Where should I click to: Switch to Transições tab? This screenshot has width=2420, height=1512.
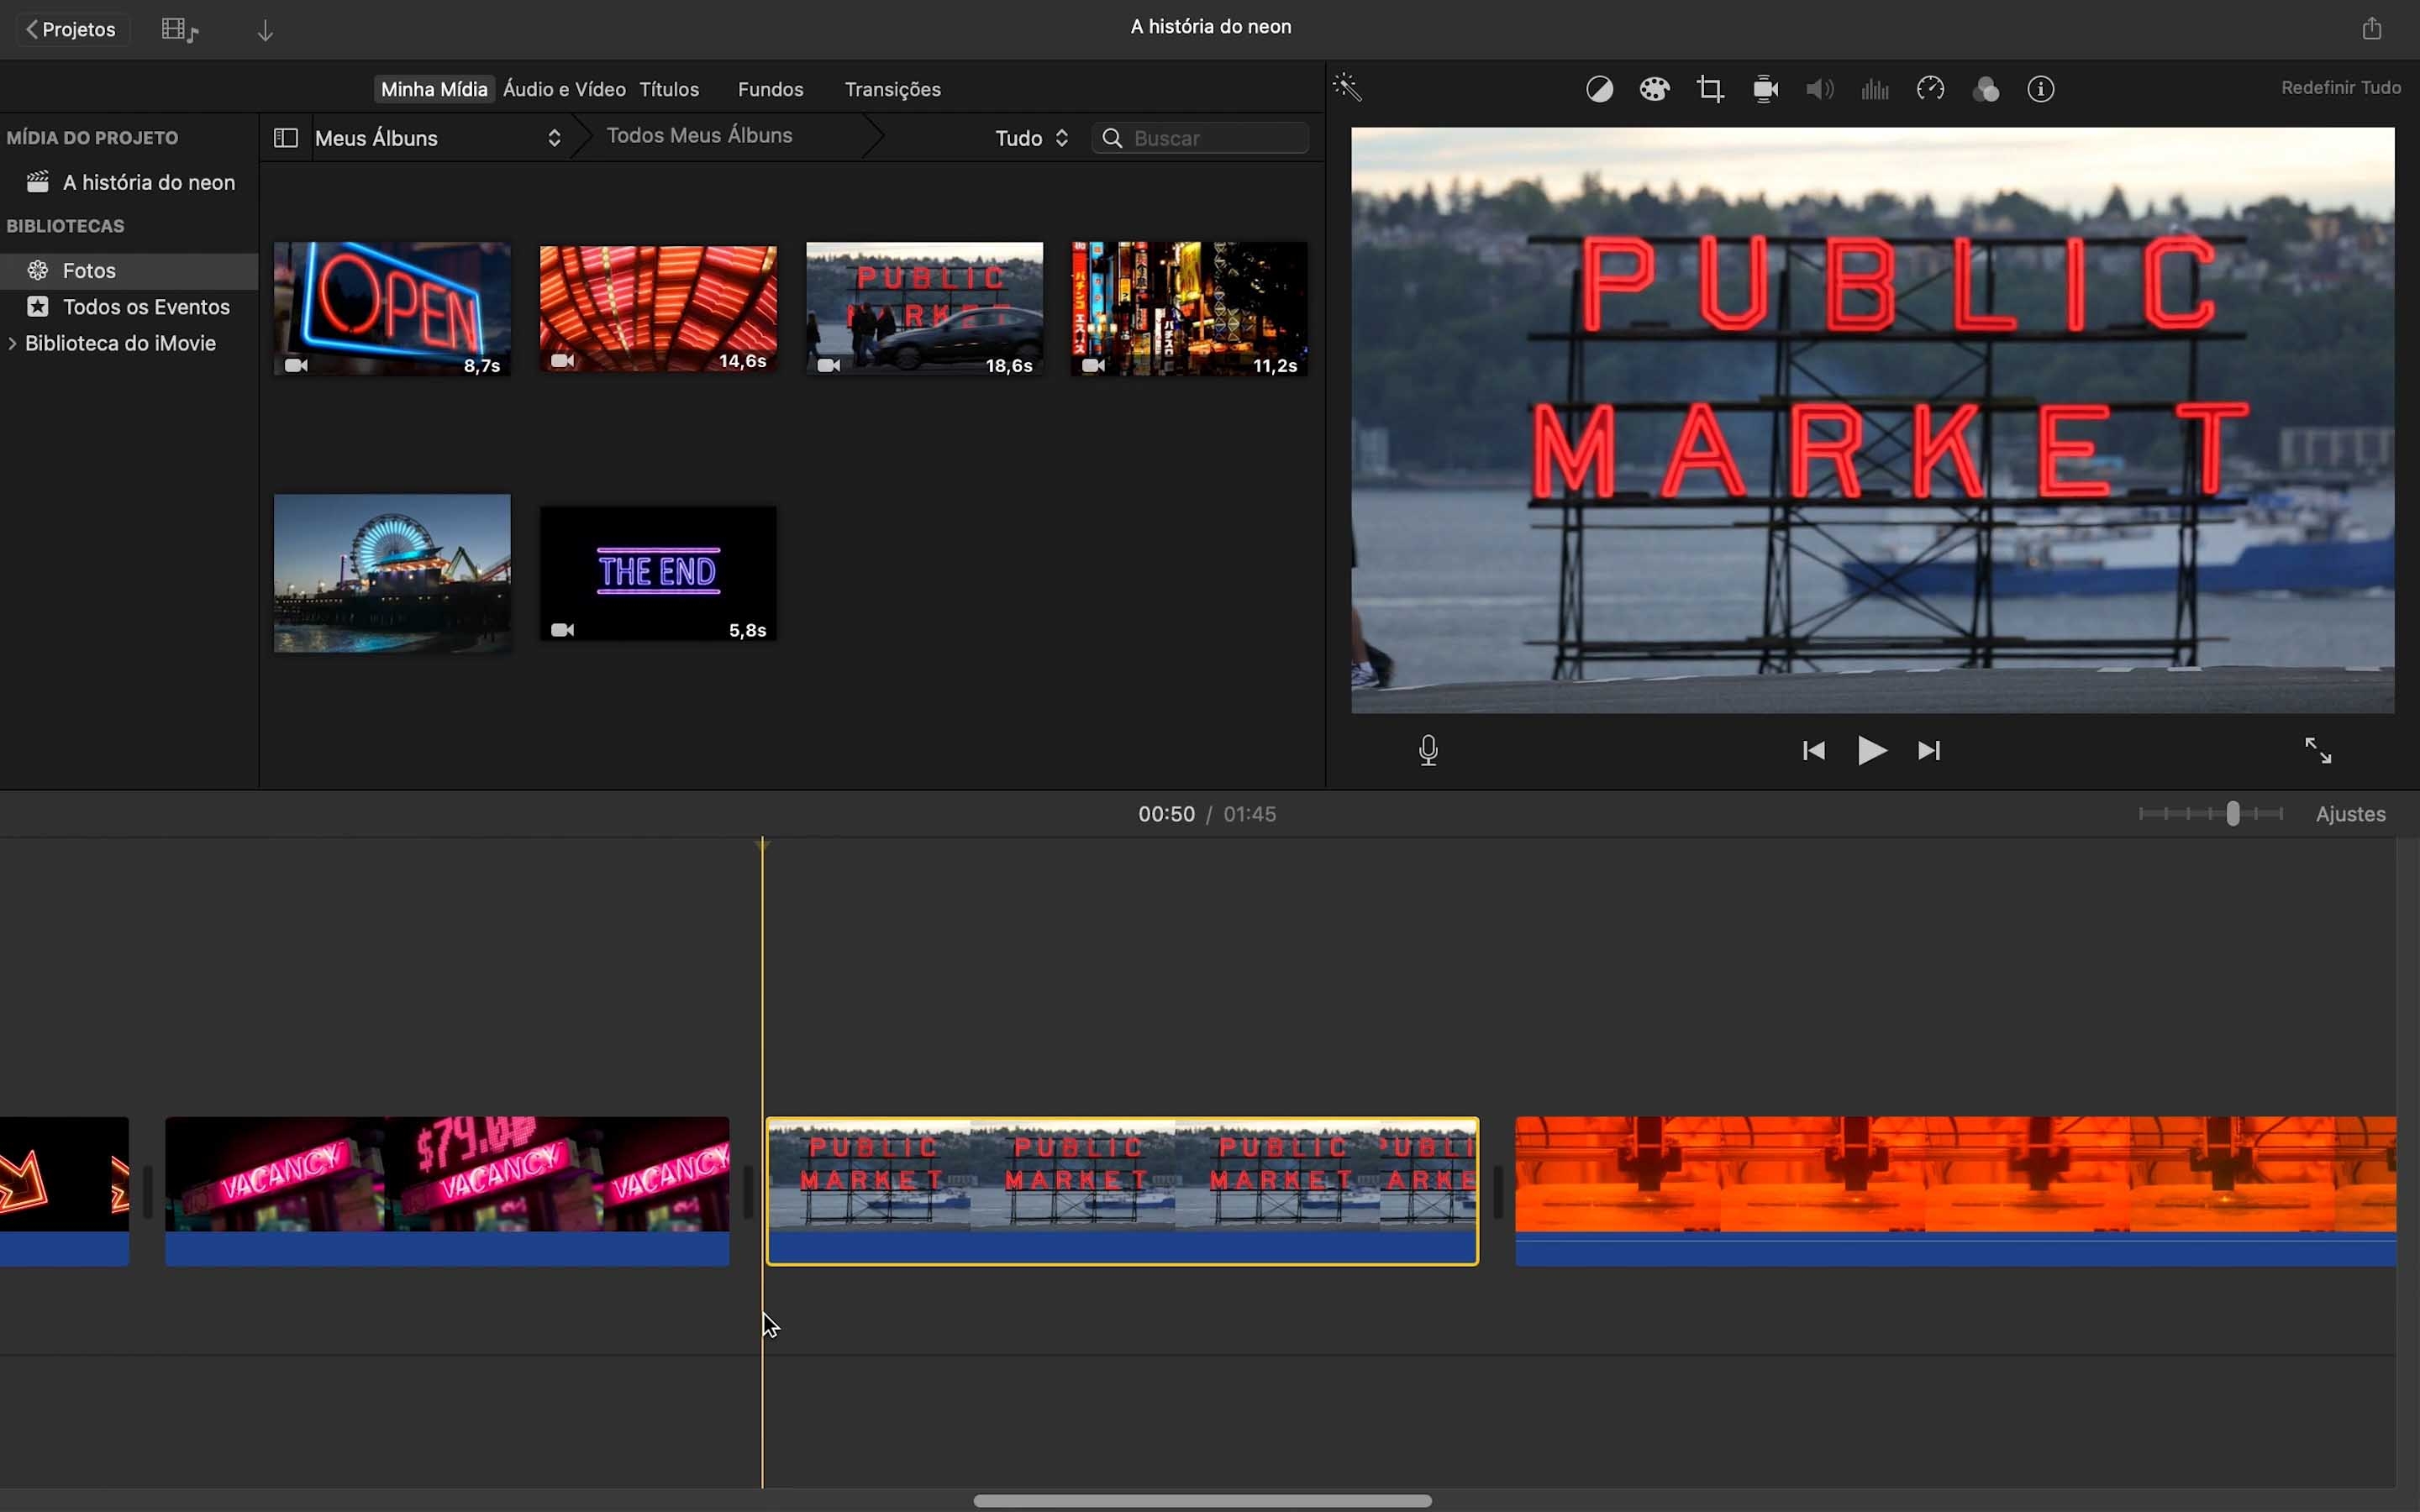pos(892,89)
